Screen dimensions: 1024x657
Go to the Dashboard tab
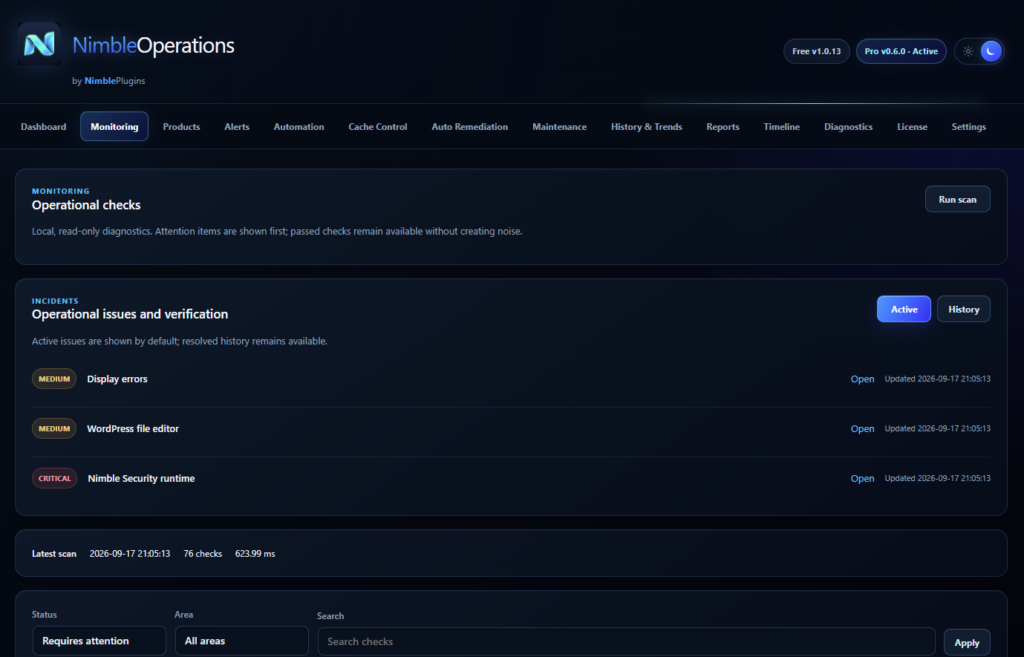(43, 127)
